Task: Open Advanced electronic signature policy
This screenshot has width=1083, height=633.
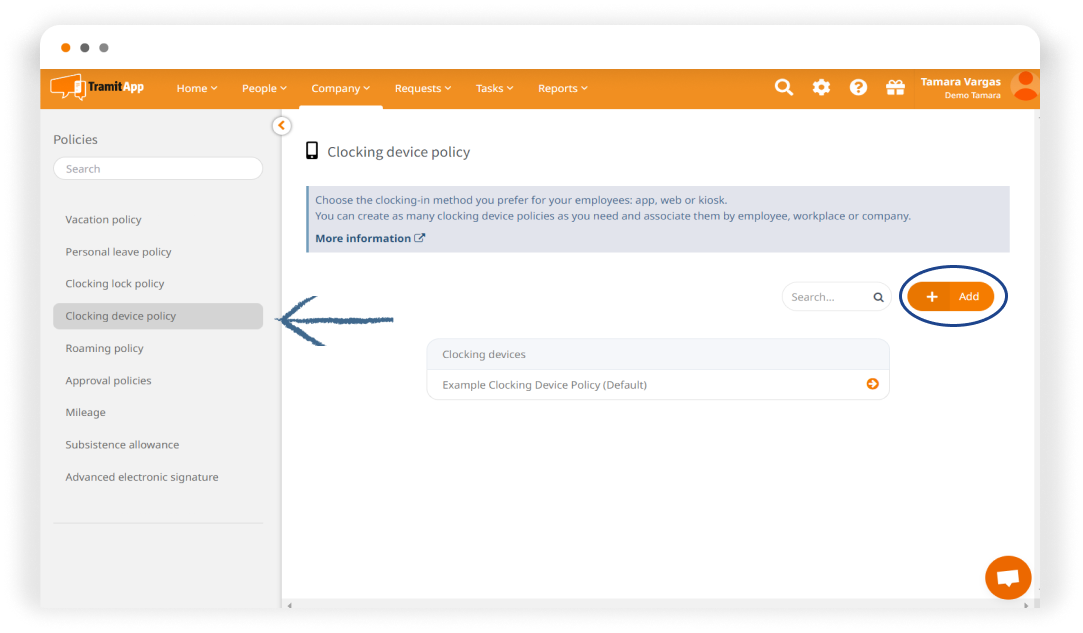Action: [141, 477]
